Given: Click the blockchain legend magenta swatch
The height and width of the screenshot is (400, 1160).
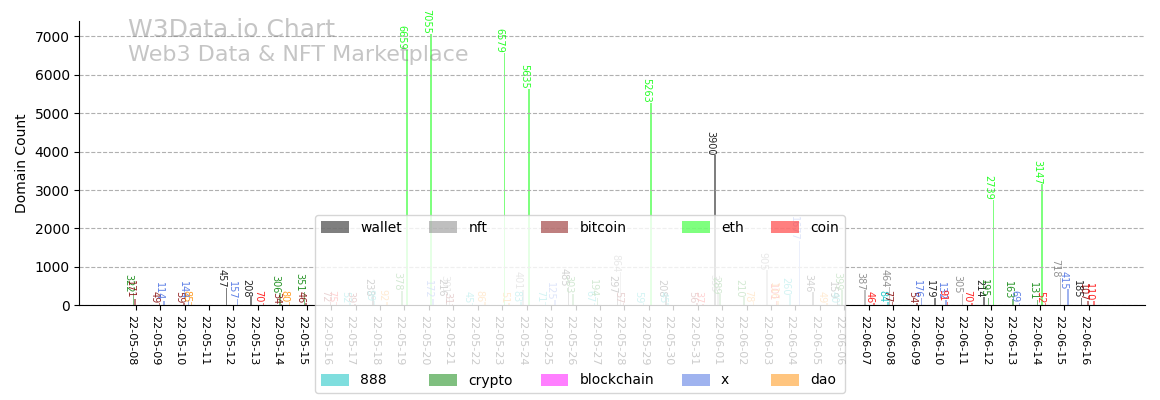Looking at the screenshot, I should point(554,380).
